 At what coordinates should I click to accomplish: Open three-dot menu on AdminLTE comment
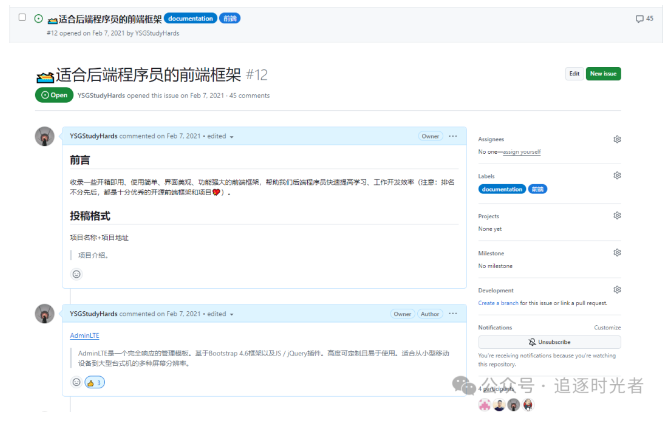pyautogui.click(x=453, y=314)
